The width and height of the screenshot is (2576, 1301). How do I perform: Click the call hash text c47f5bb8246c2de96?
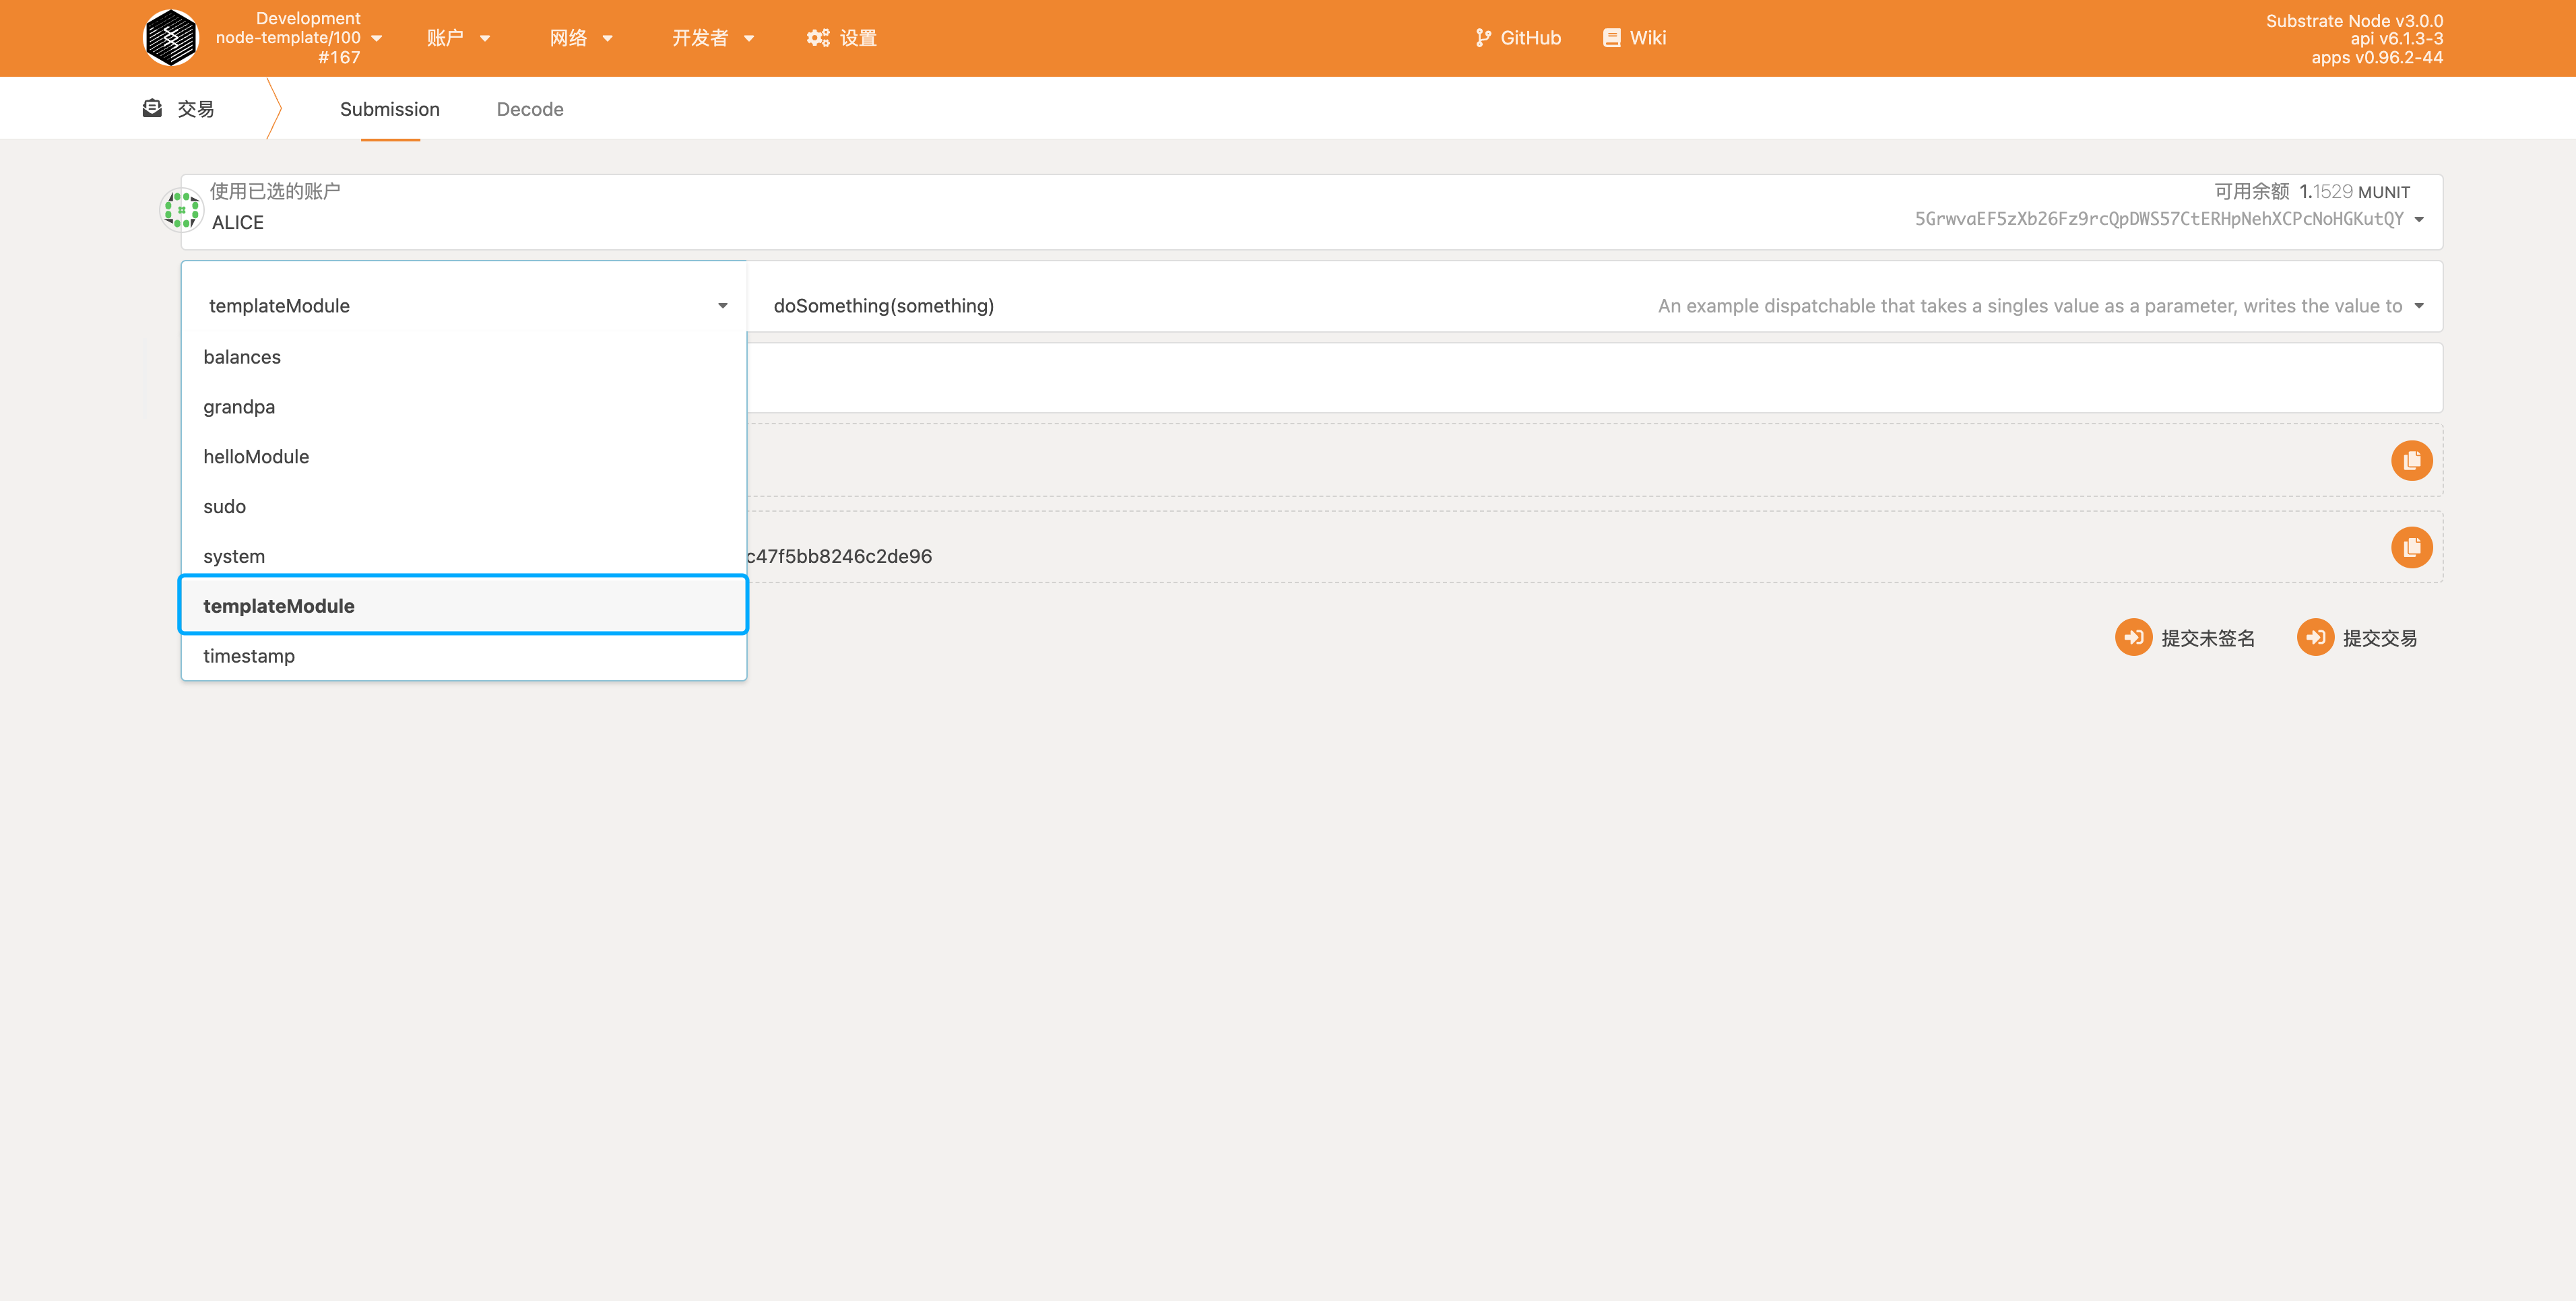pos(839,556)
